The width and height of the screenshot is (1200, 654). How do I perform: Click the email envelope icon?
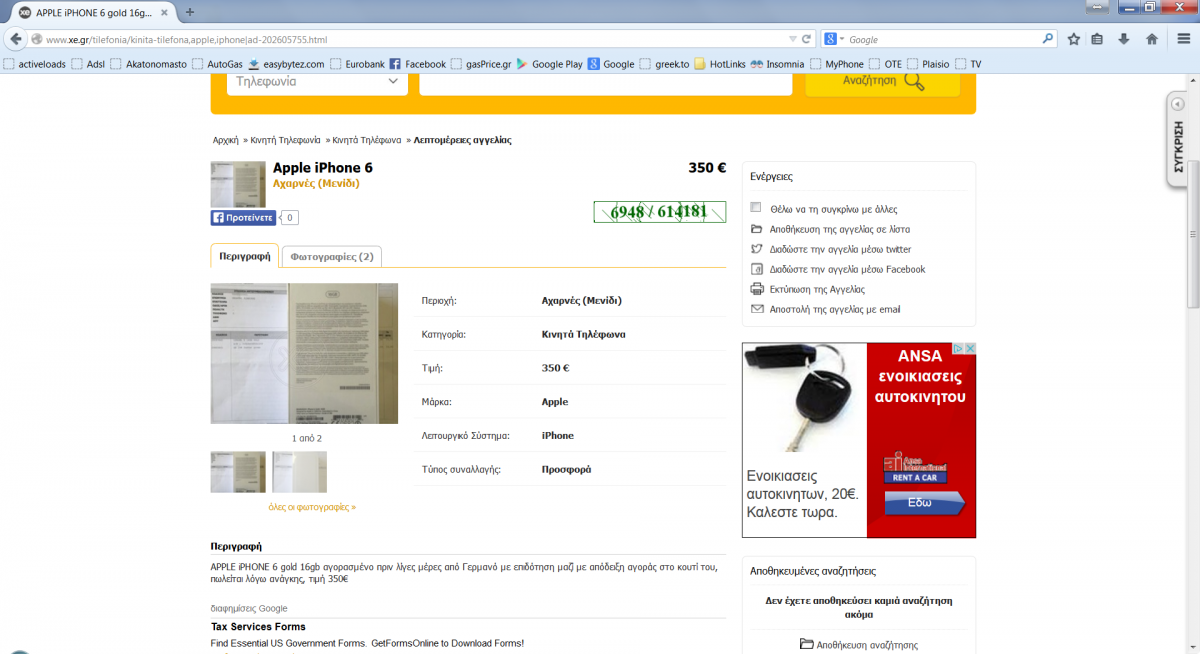click(756, 309)
